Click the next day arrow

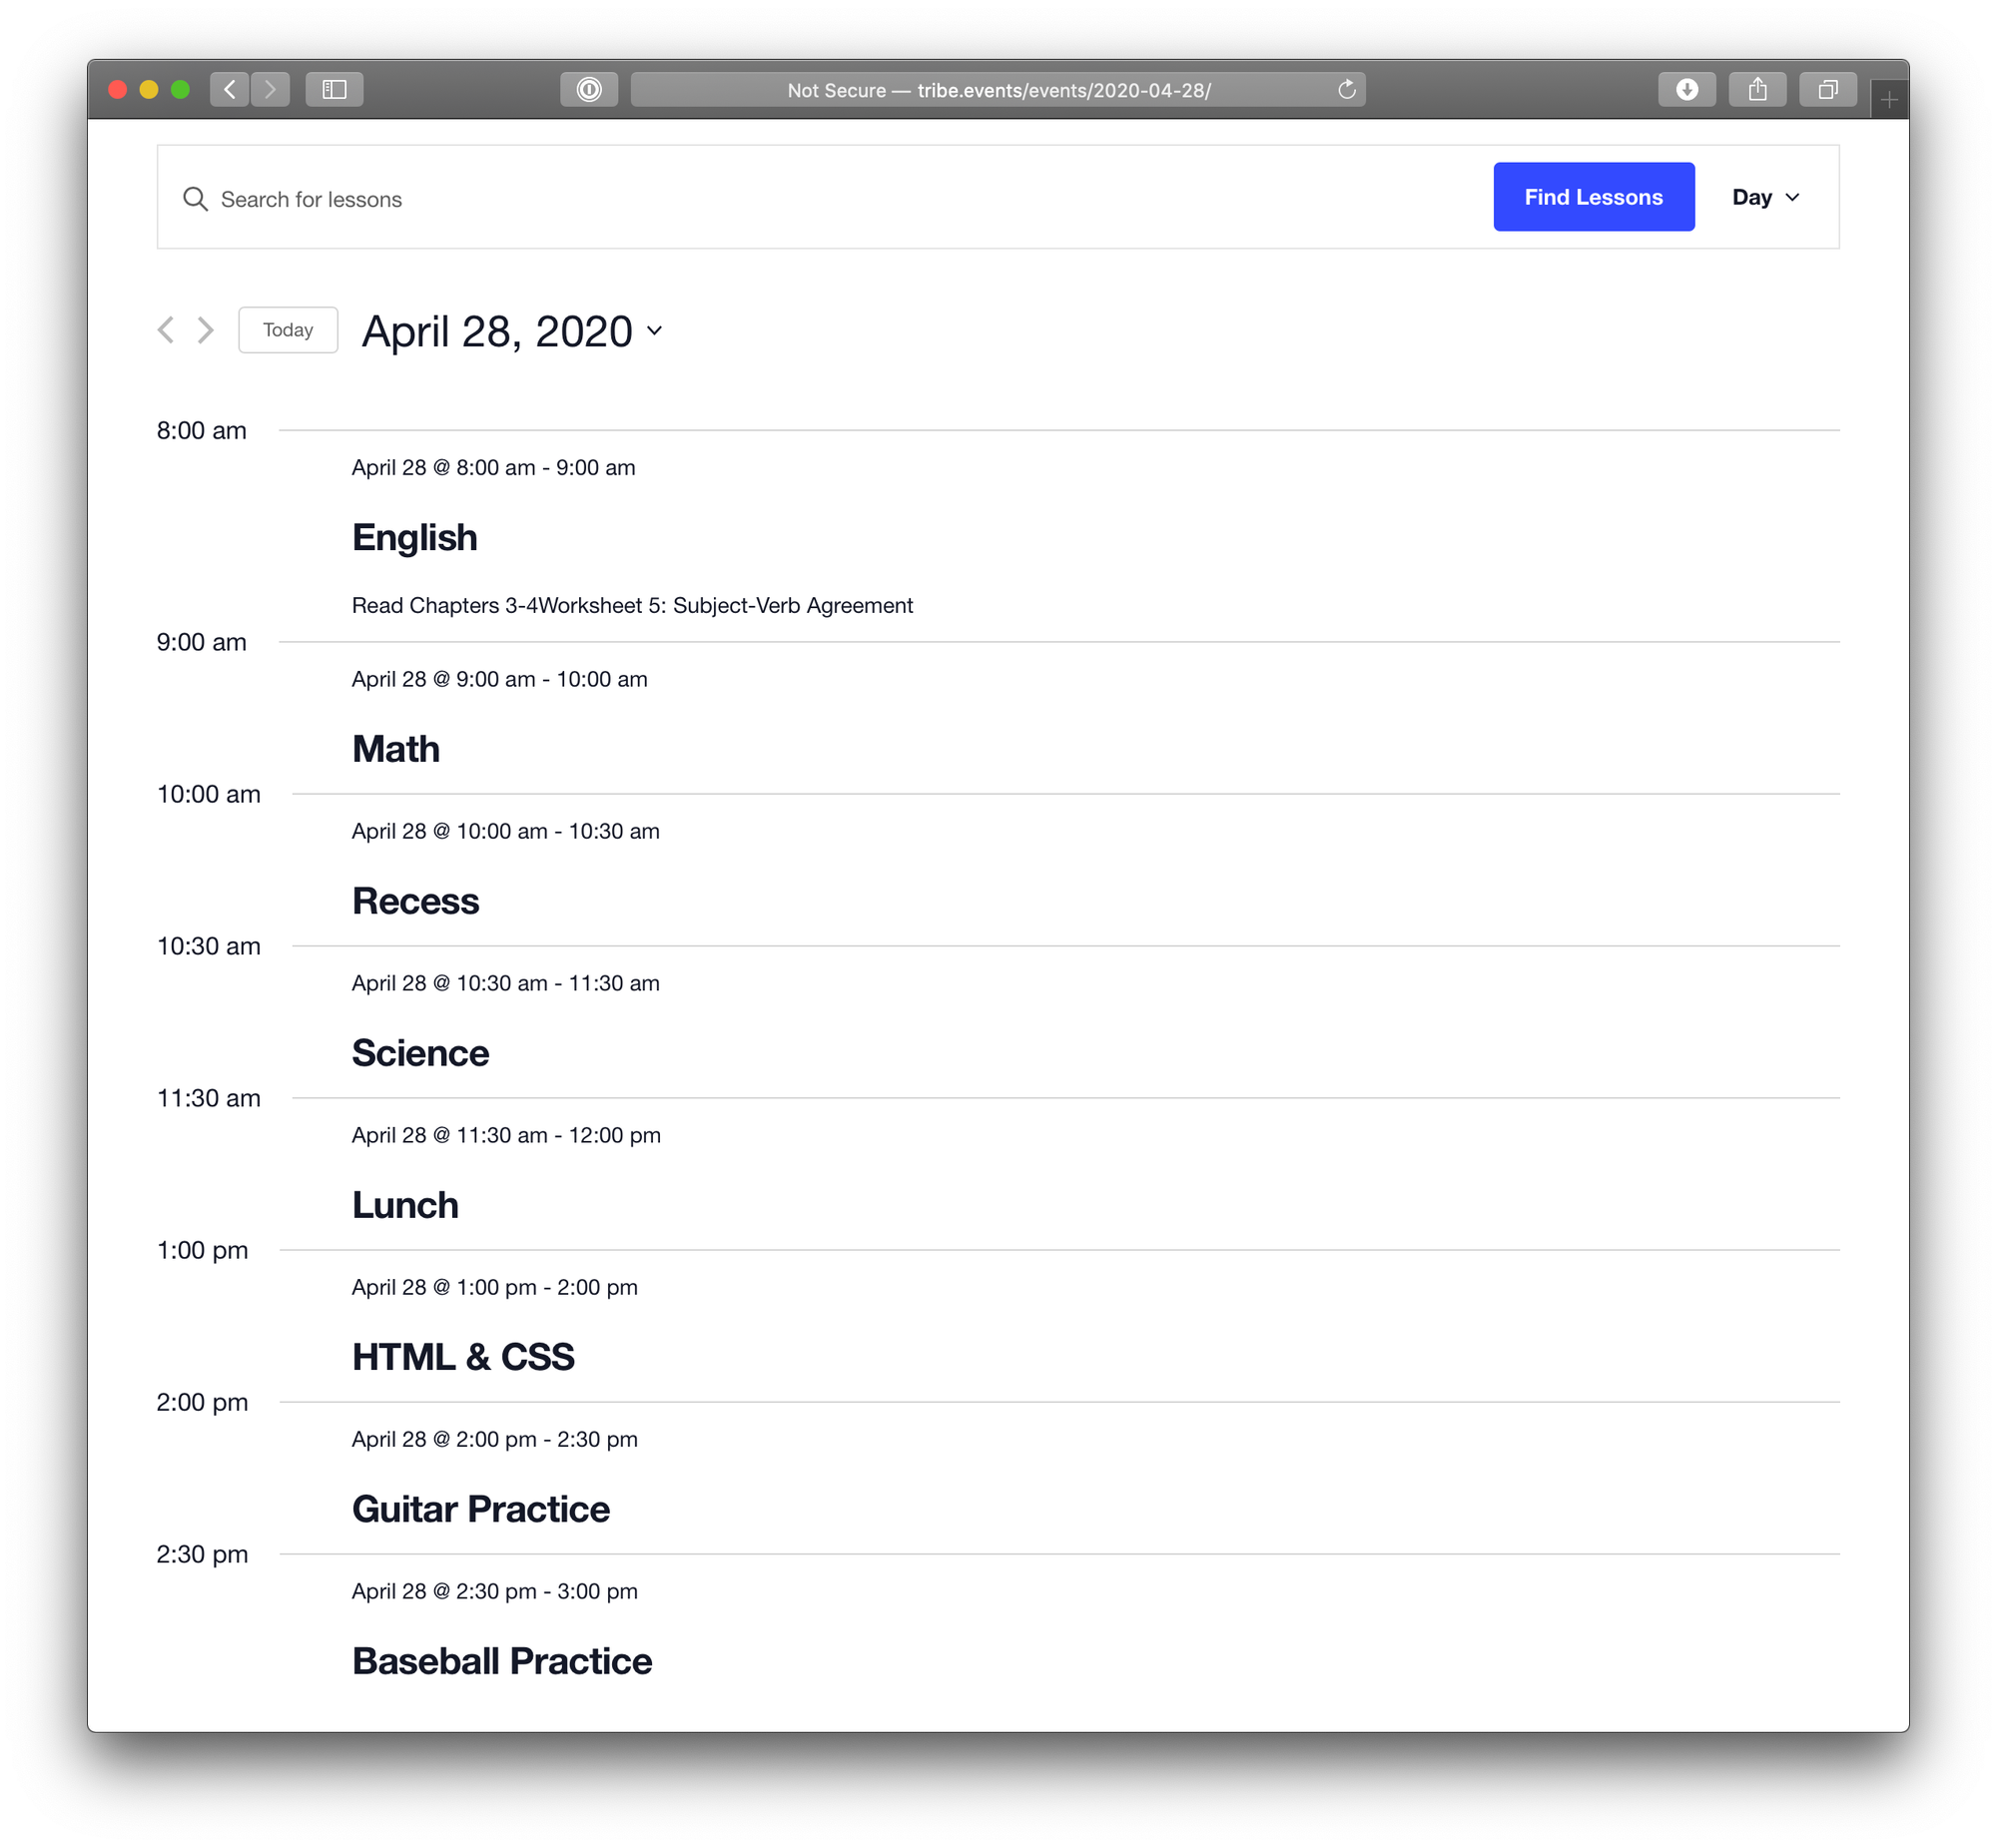(x=205, y=330)
